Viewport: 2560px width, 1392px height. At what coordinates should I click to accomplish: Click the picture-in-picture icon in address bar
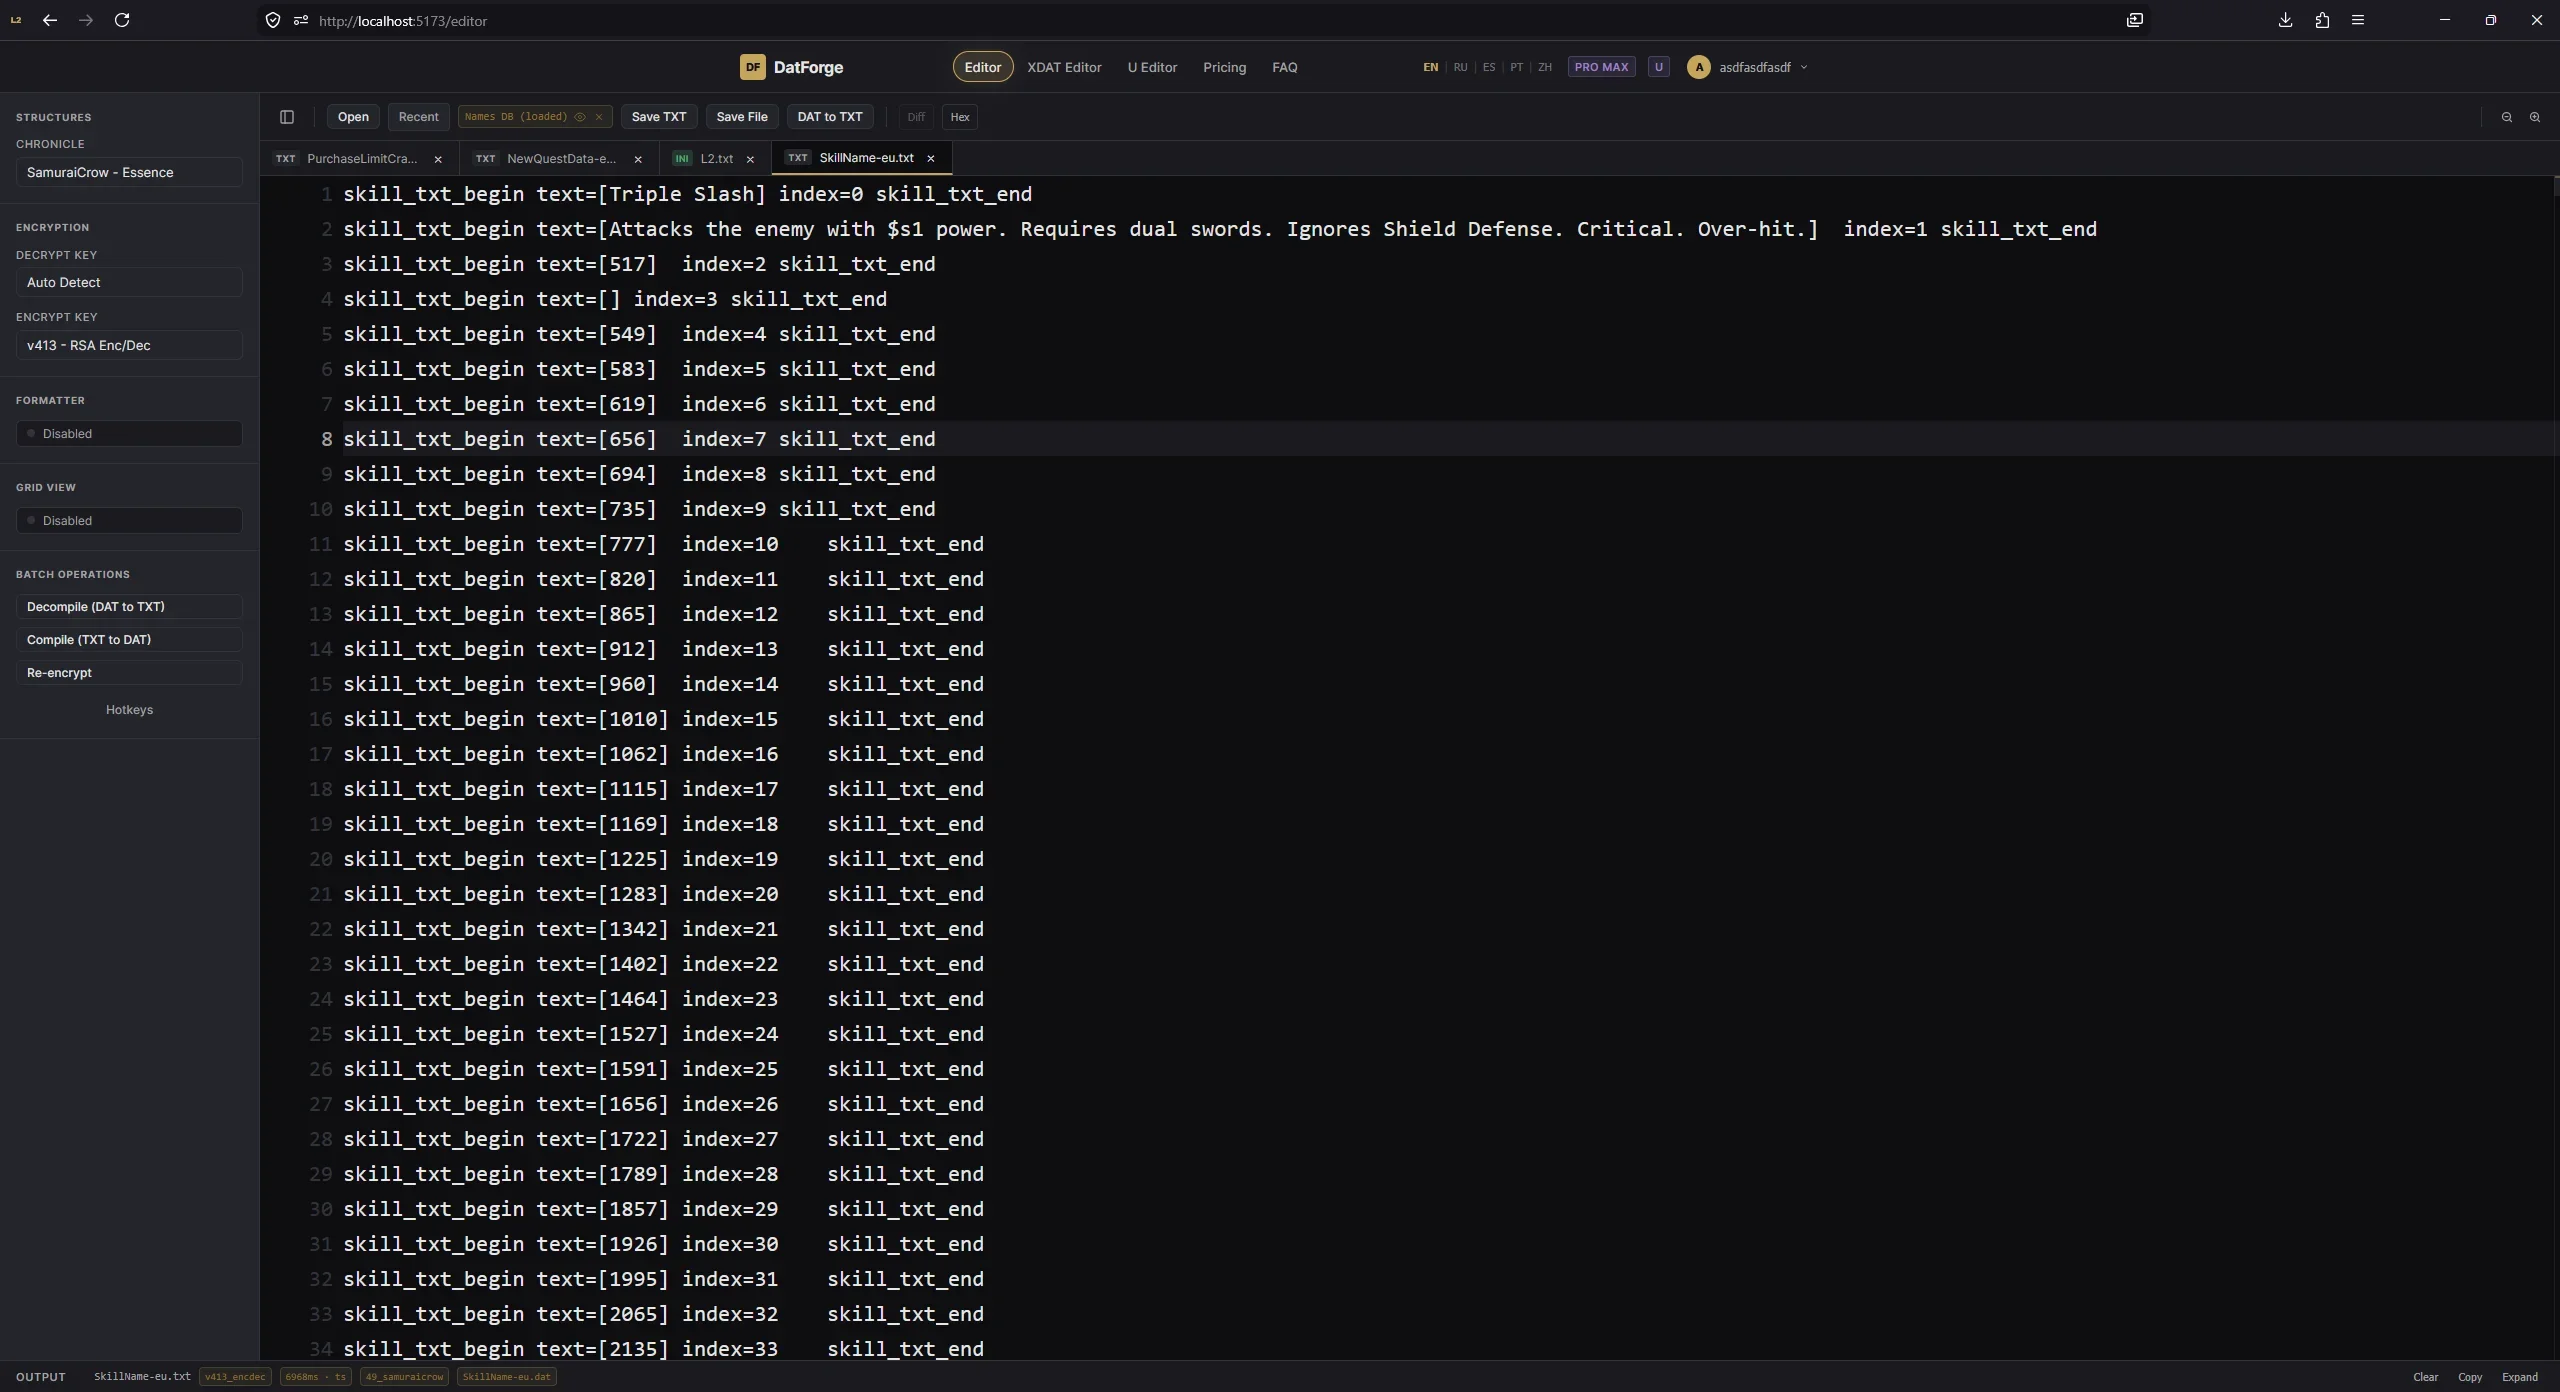(2135, 20)
